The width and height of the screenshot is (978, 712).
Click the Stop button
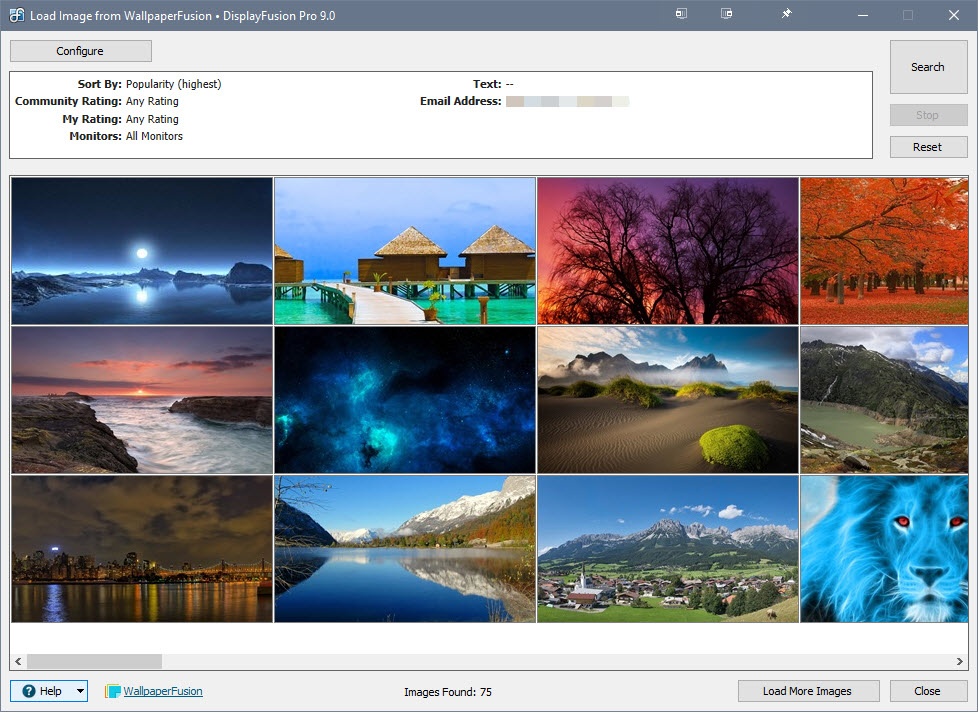pos(928,114)
